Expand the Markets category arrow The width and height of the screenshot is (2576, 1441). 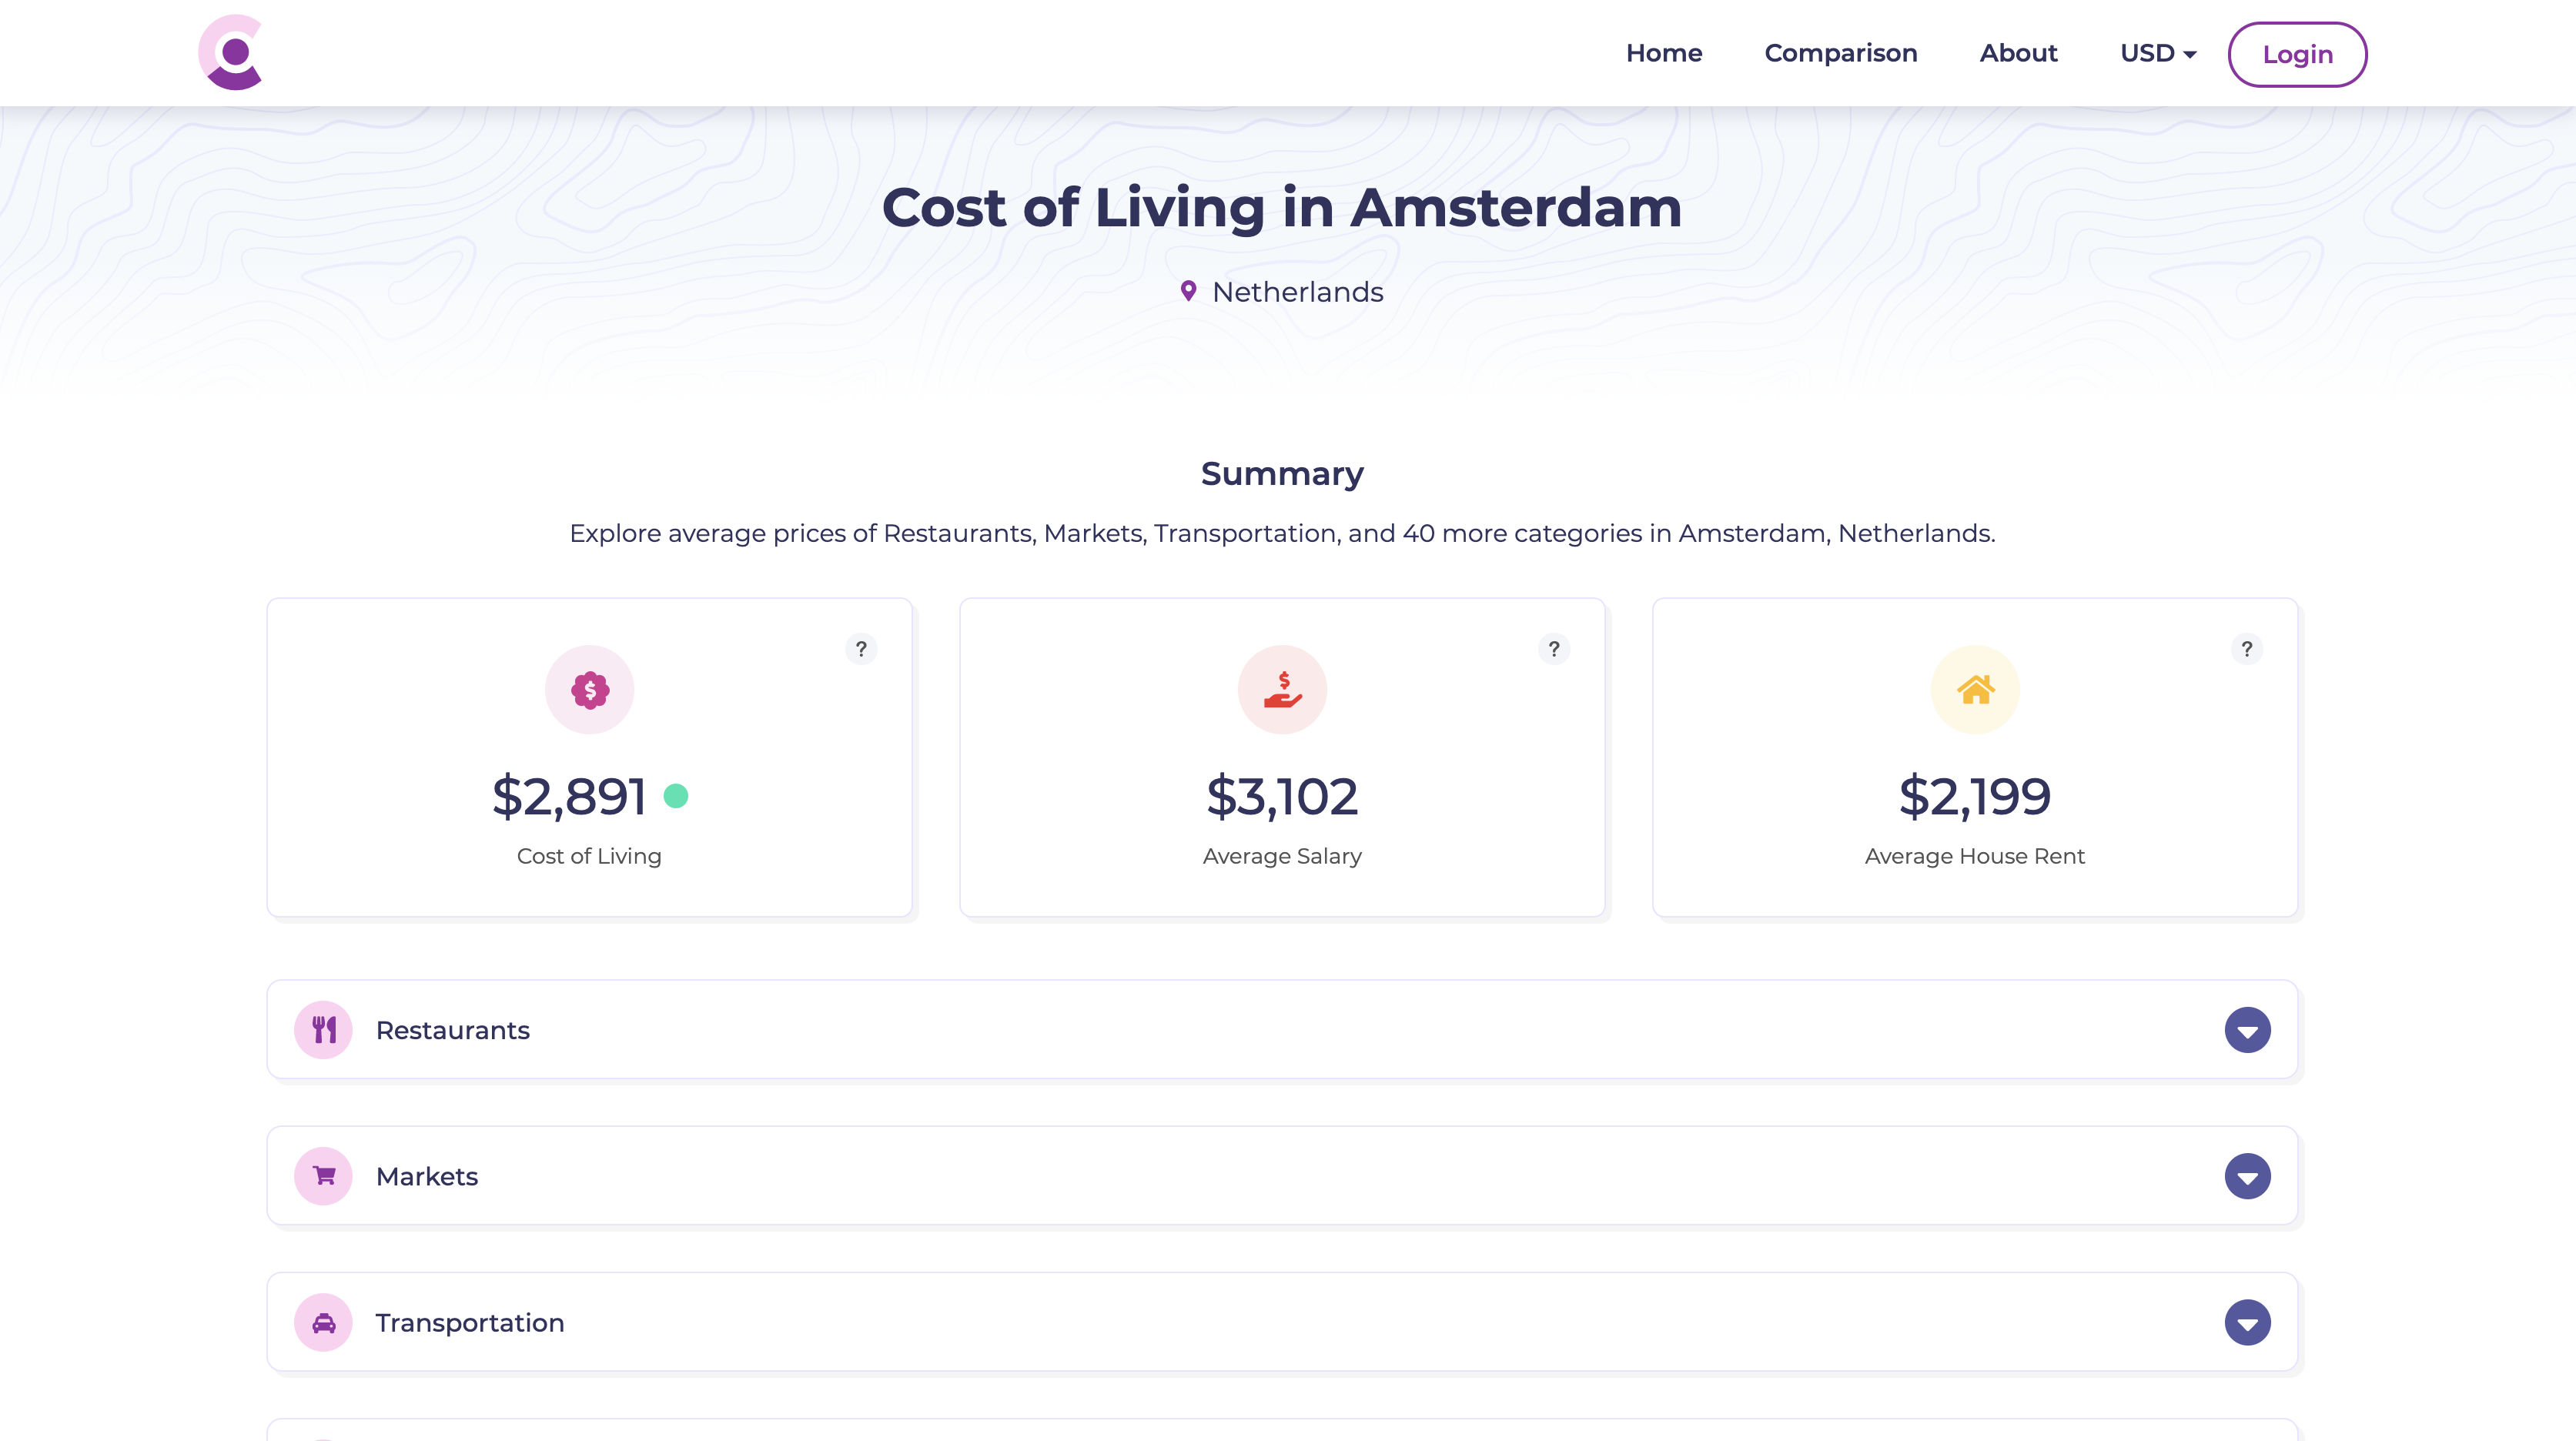2247,1176
